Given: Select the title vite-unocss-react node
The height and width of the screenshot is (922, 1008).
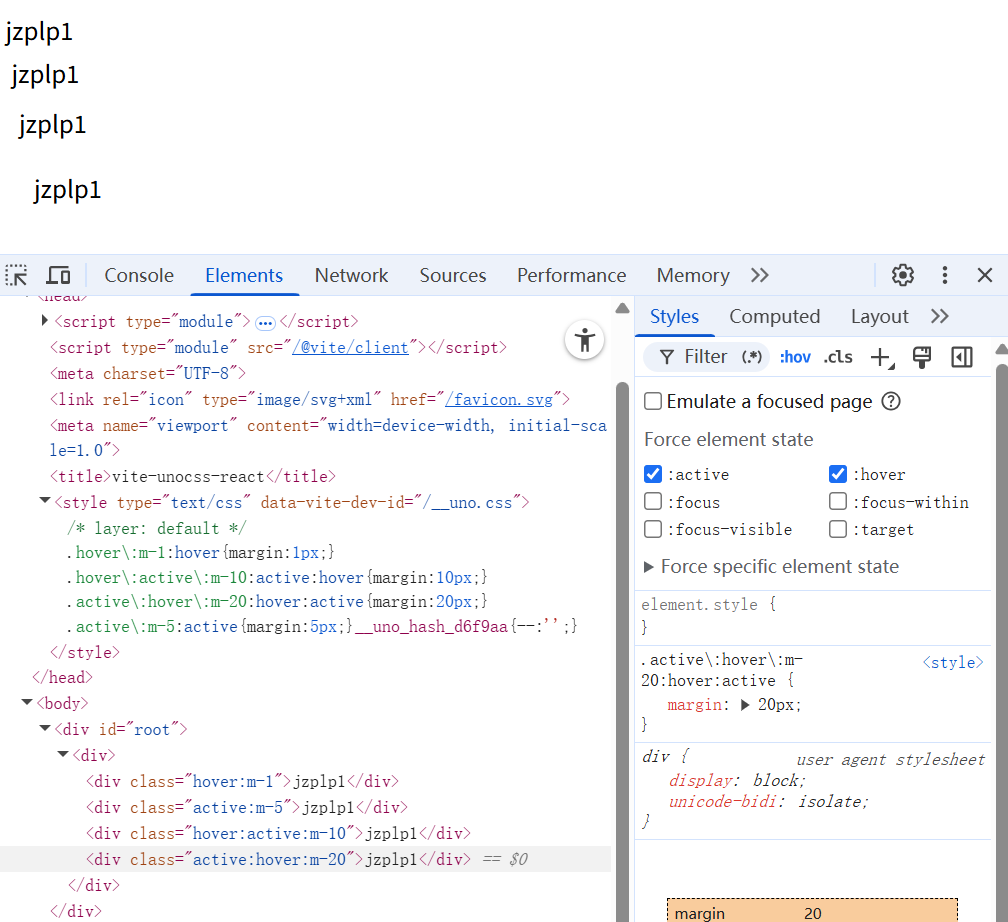Looking at the screenshot, I should (193, 476).
